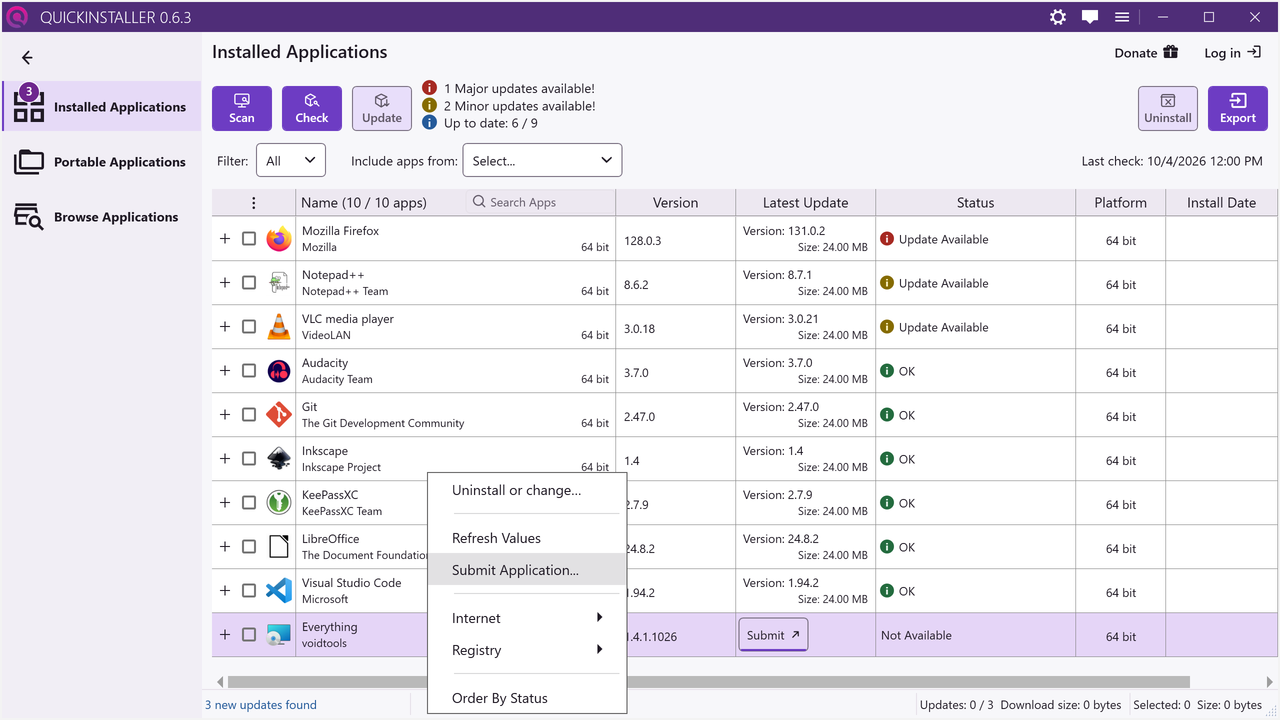
Task: Check the VLC media player row checkbox
Action: [x=249, y=327]
